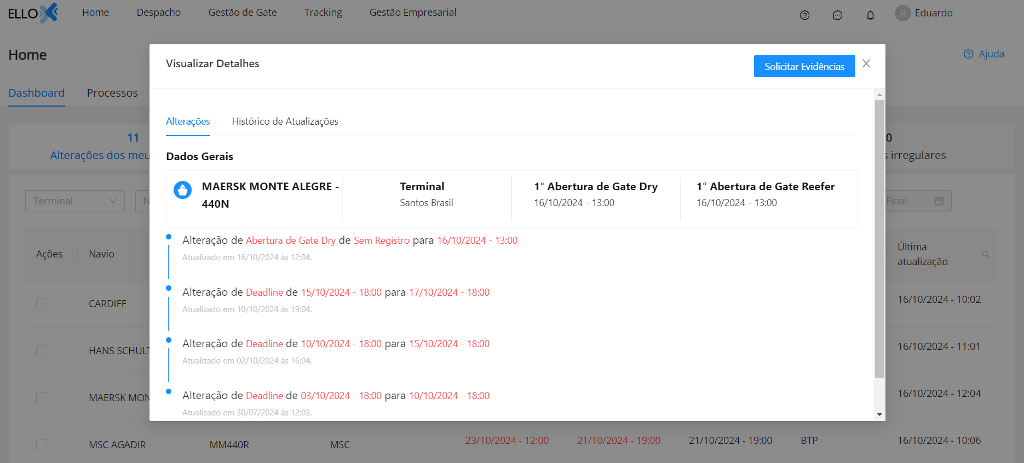Switch to Histórico de Atualizações tab
1024x463 pixels.
click(285, 121)
